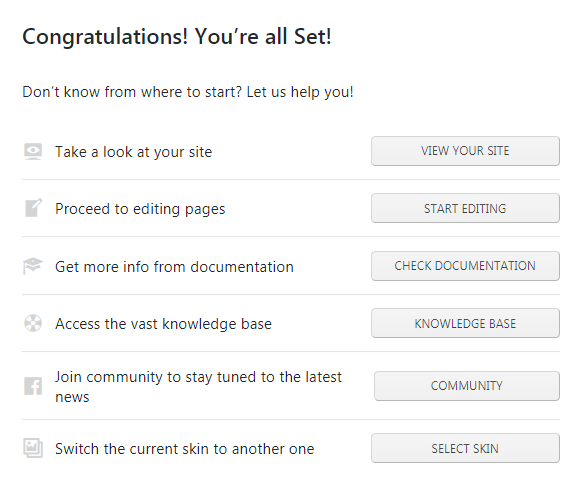Image resolution: width=574 pixels, height=484 pixels.
Task: Open CHECK DOCUMENTATION button
Action: [x=465, y=266]
